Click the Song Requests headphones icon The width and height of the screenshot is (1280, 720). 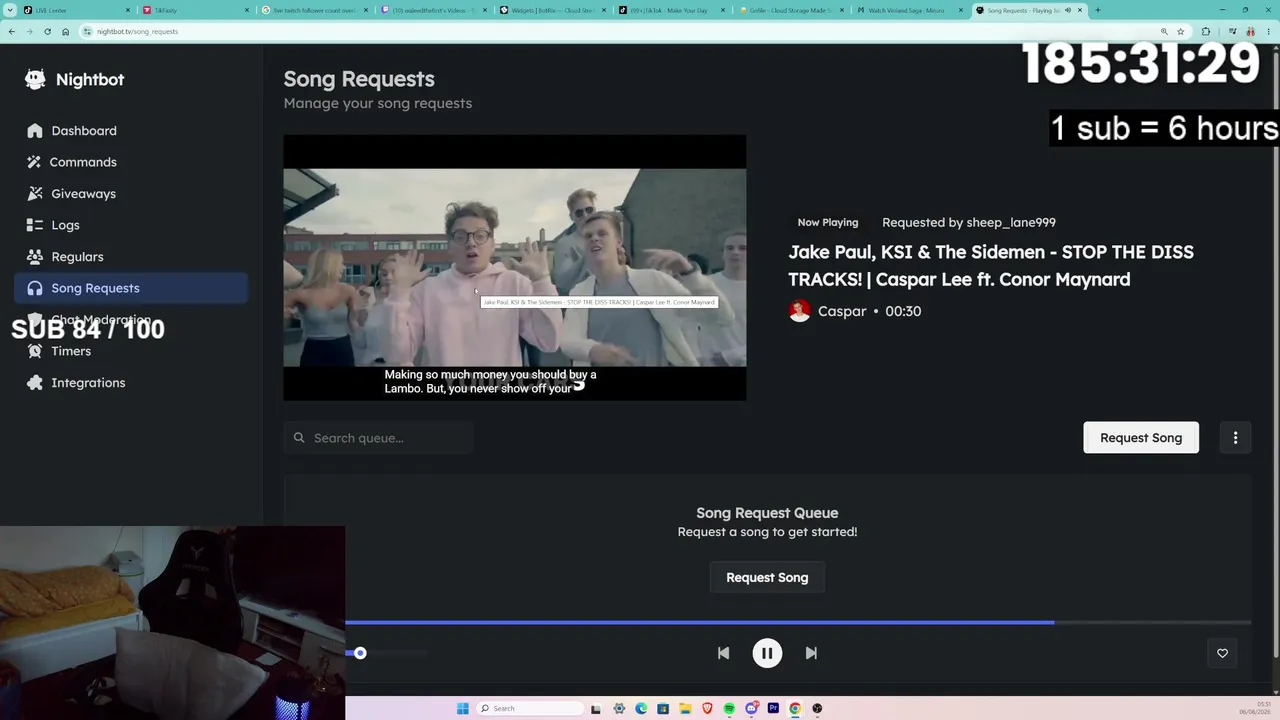pos(35,288)
